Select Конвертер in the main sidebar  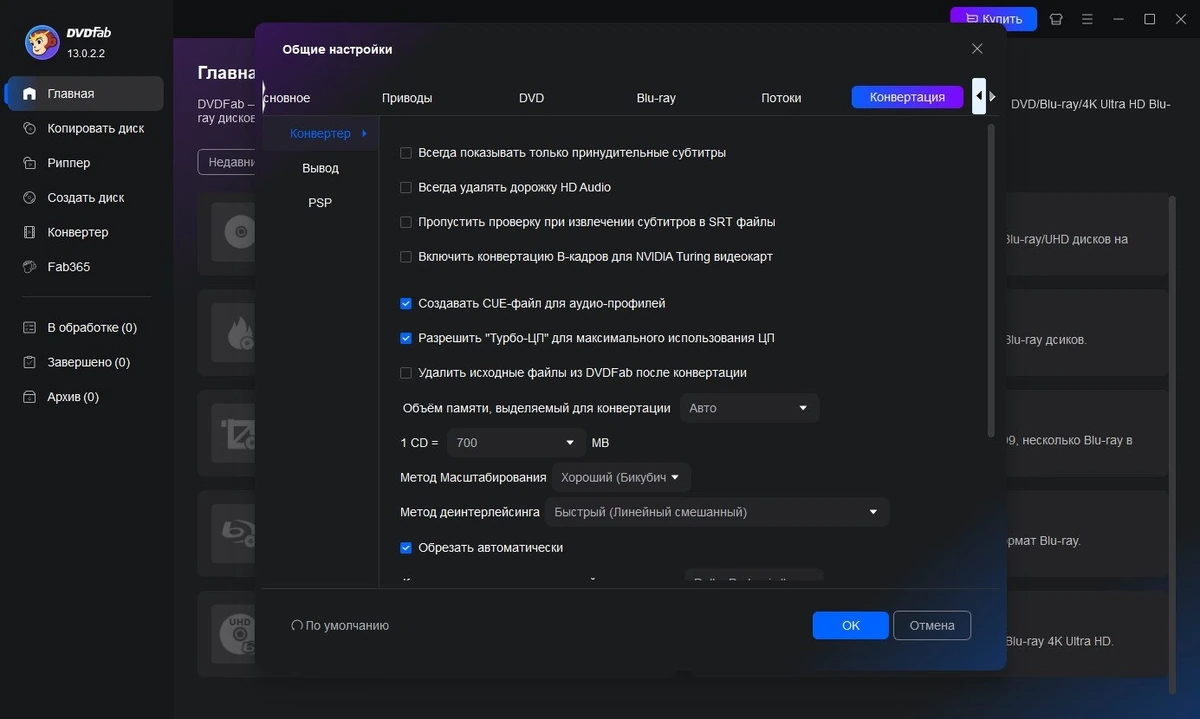(x=84, y=232)
